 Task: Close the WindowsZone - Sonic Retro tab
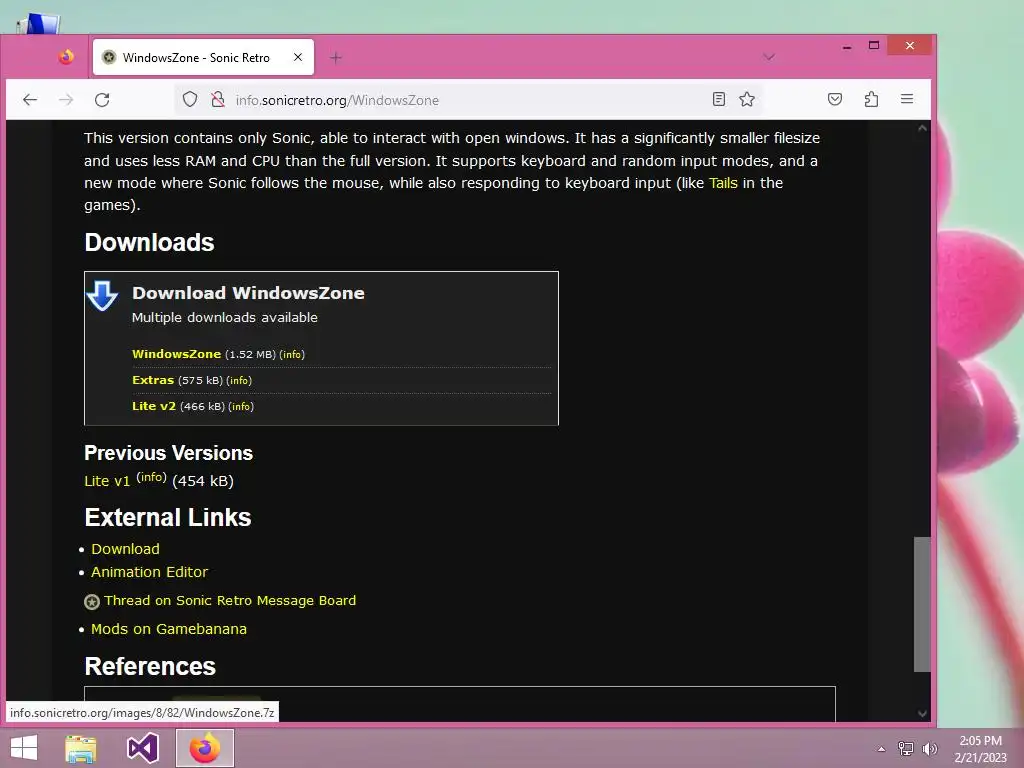tap(298, 57)
